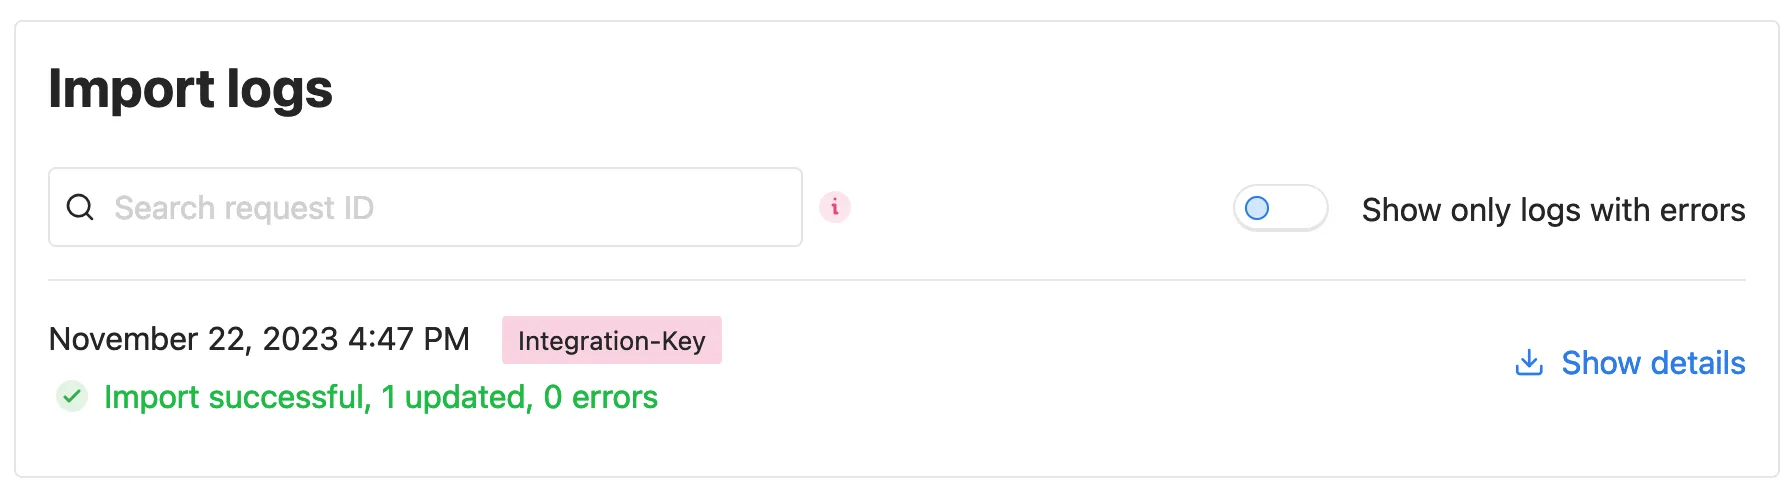Focus the Search request ID field
The width and height of the screenshot is (1790, 492).
tap(425, 207)
